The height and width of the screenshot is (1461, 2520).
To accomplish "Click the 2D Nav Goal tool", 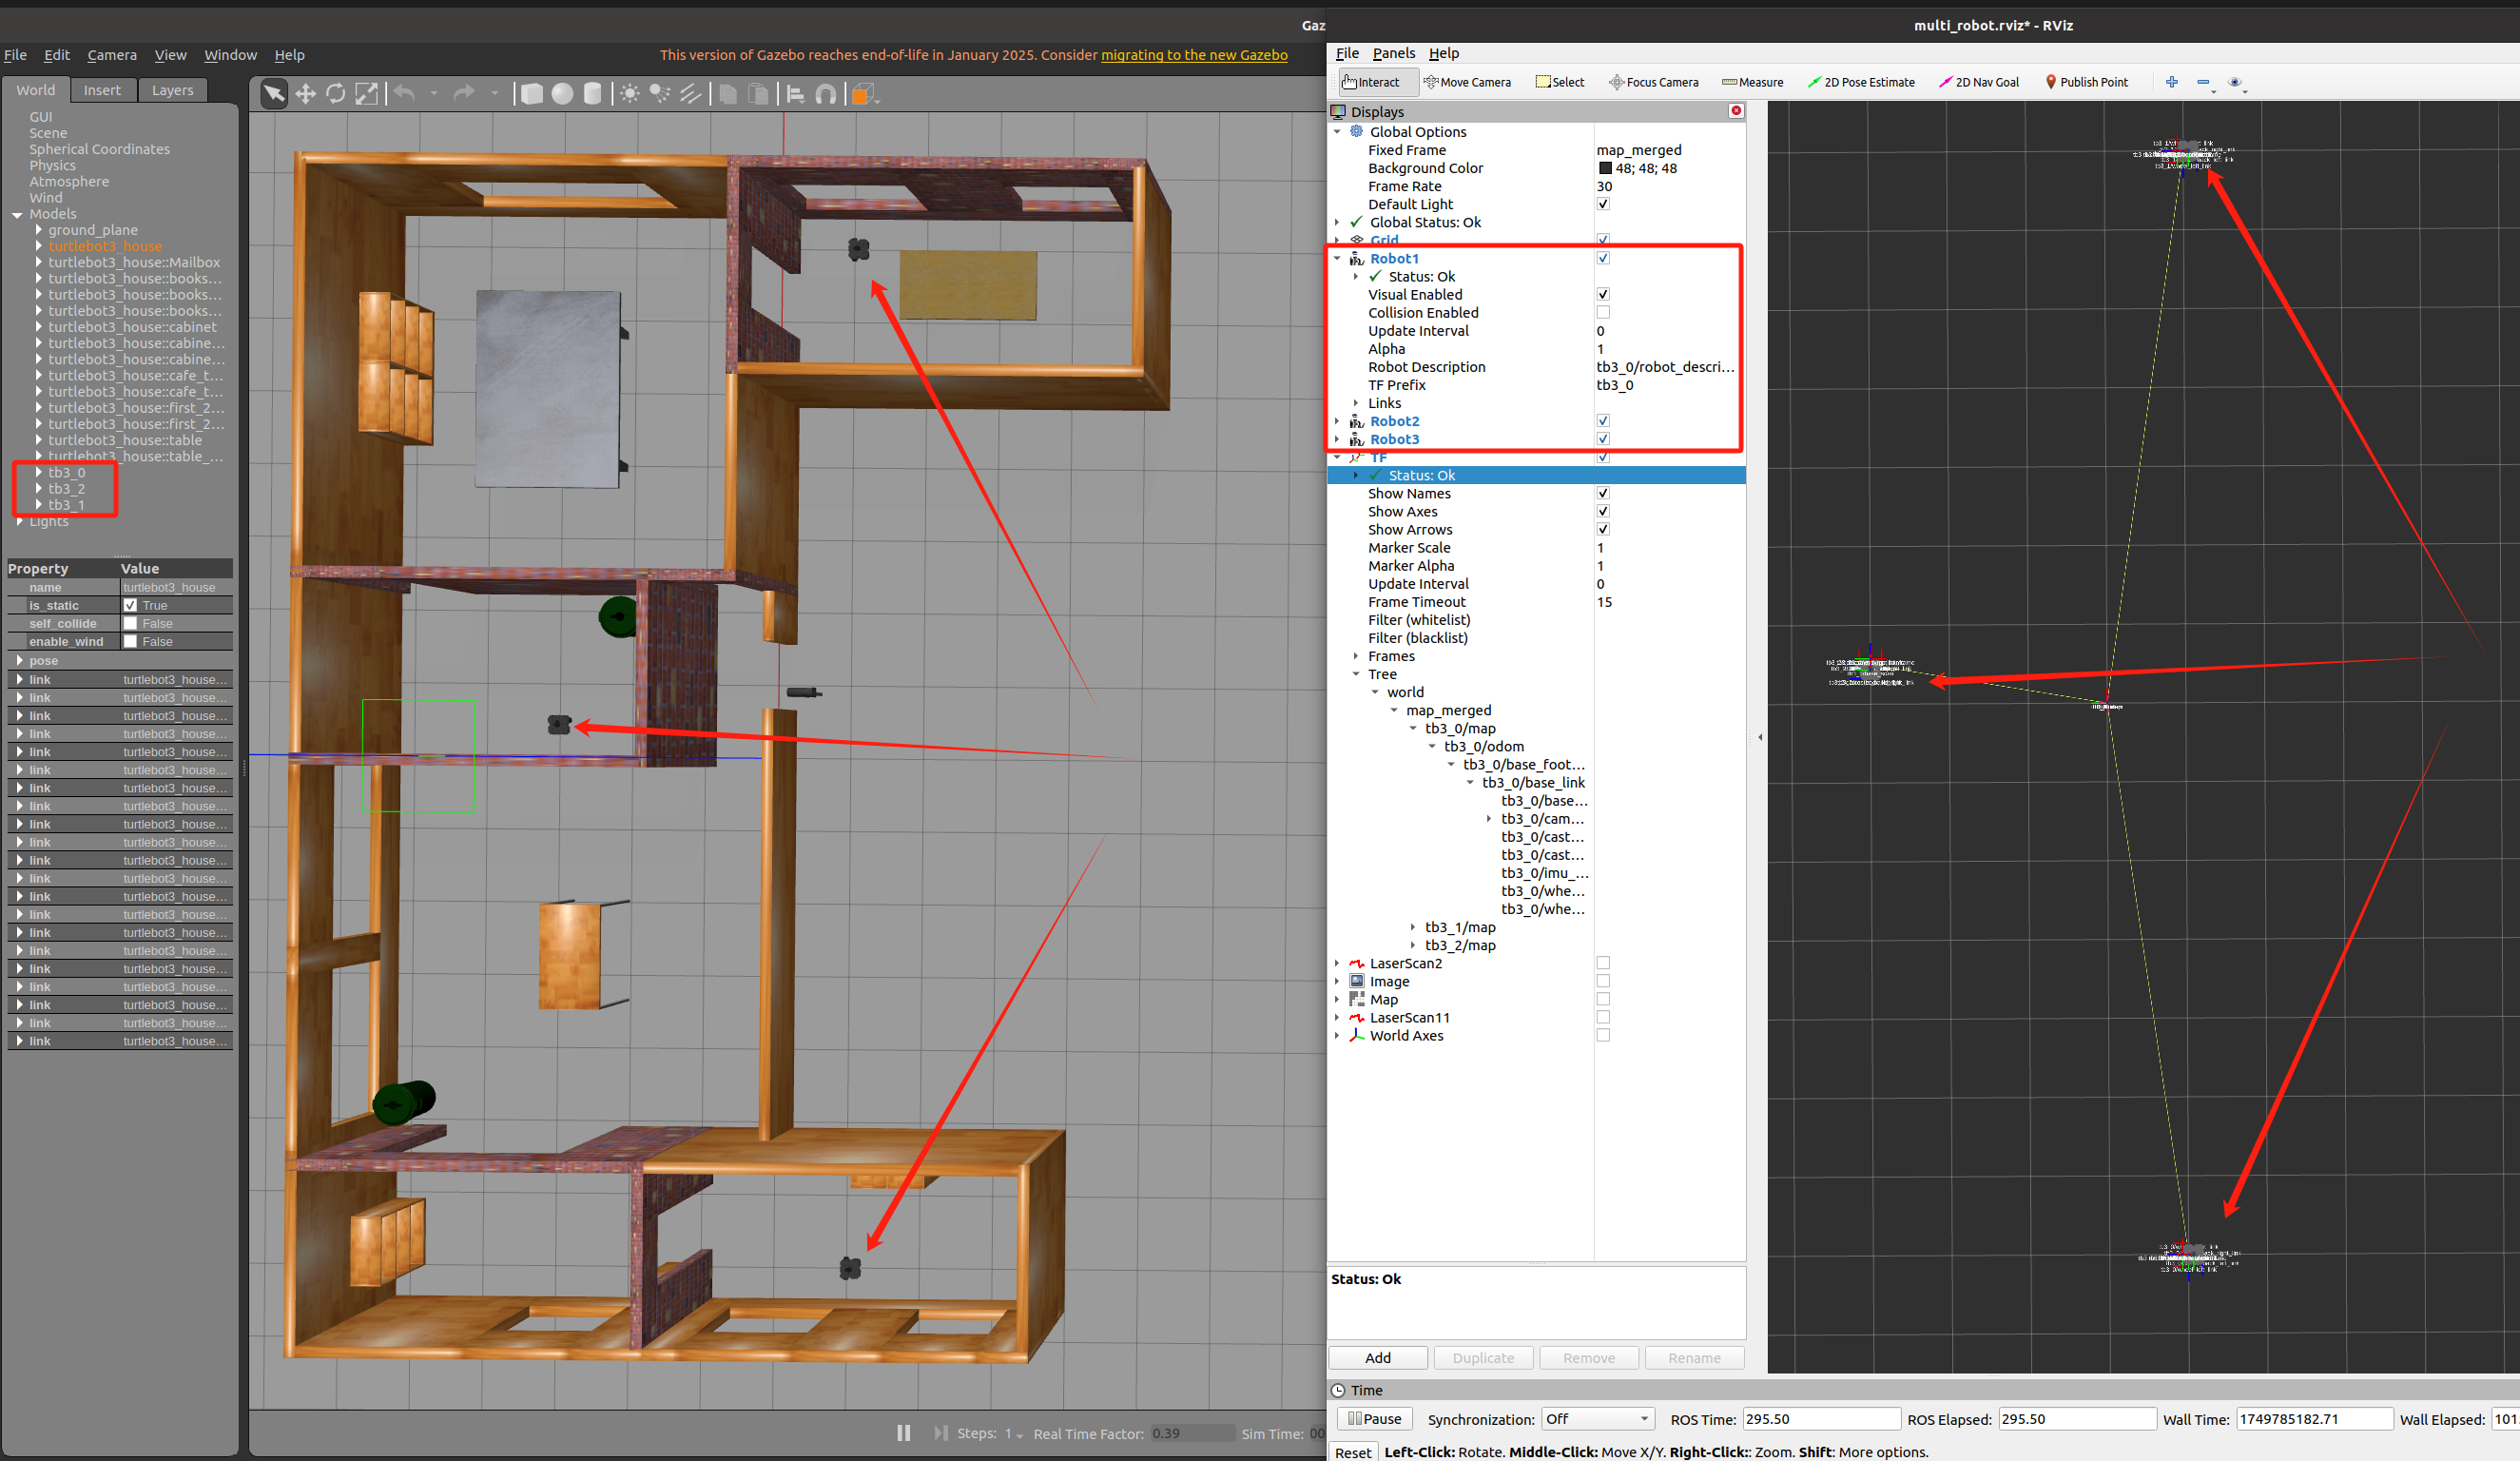I will pyautogui.click(x=1978, y=82).
